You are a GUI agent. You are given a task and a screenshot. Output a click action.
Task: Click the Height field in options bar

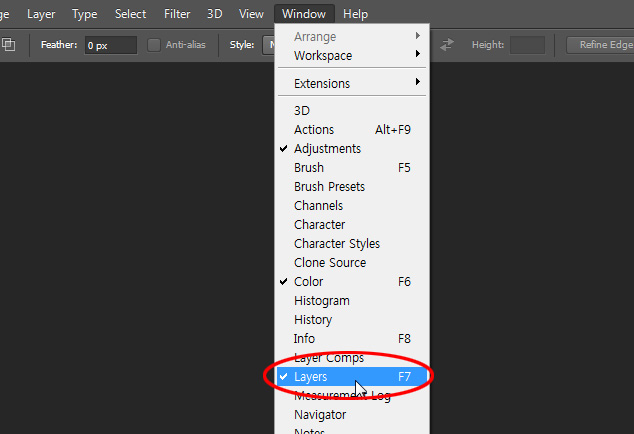(527, 45)
